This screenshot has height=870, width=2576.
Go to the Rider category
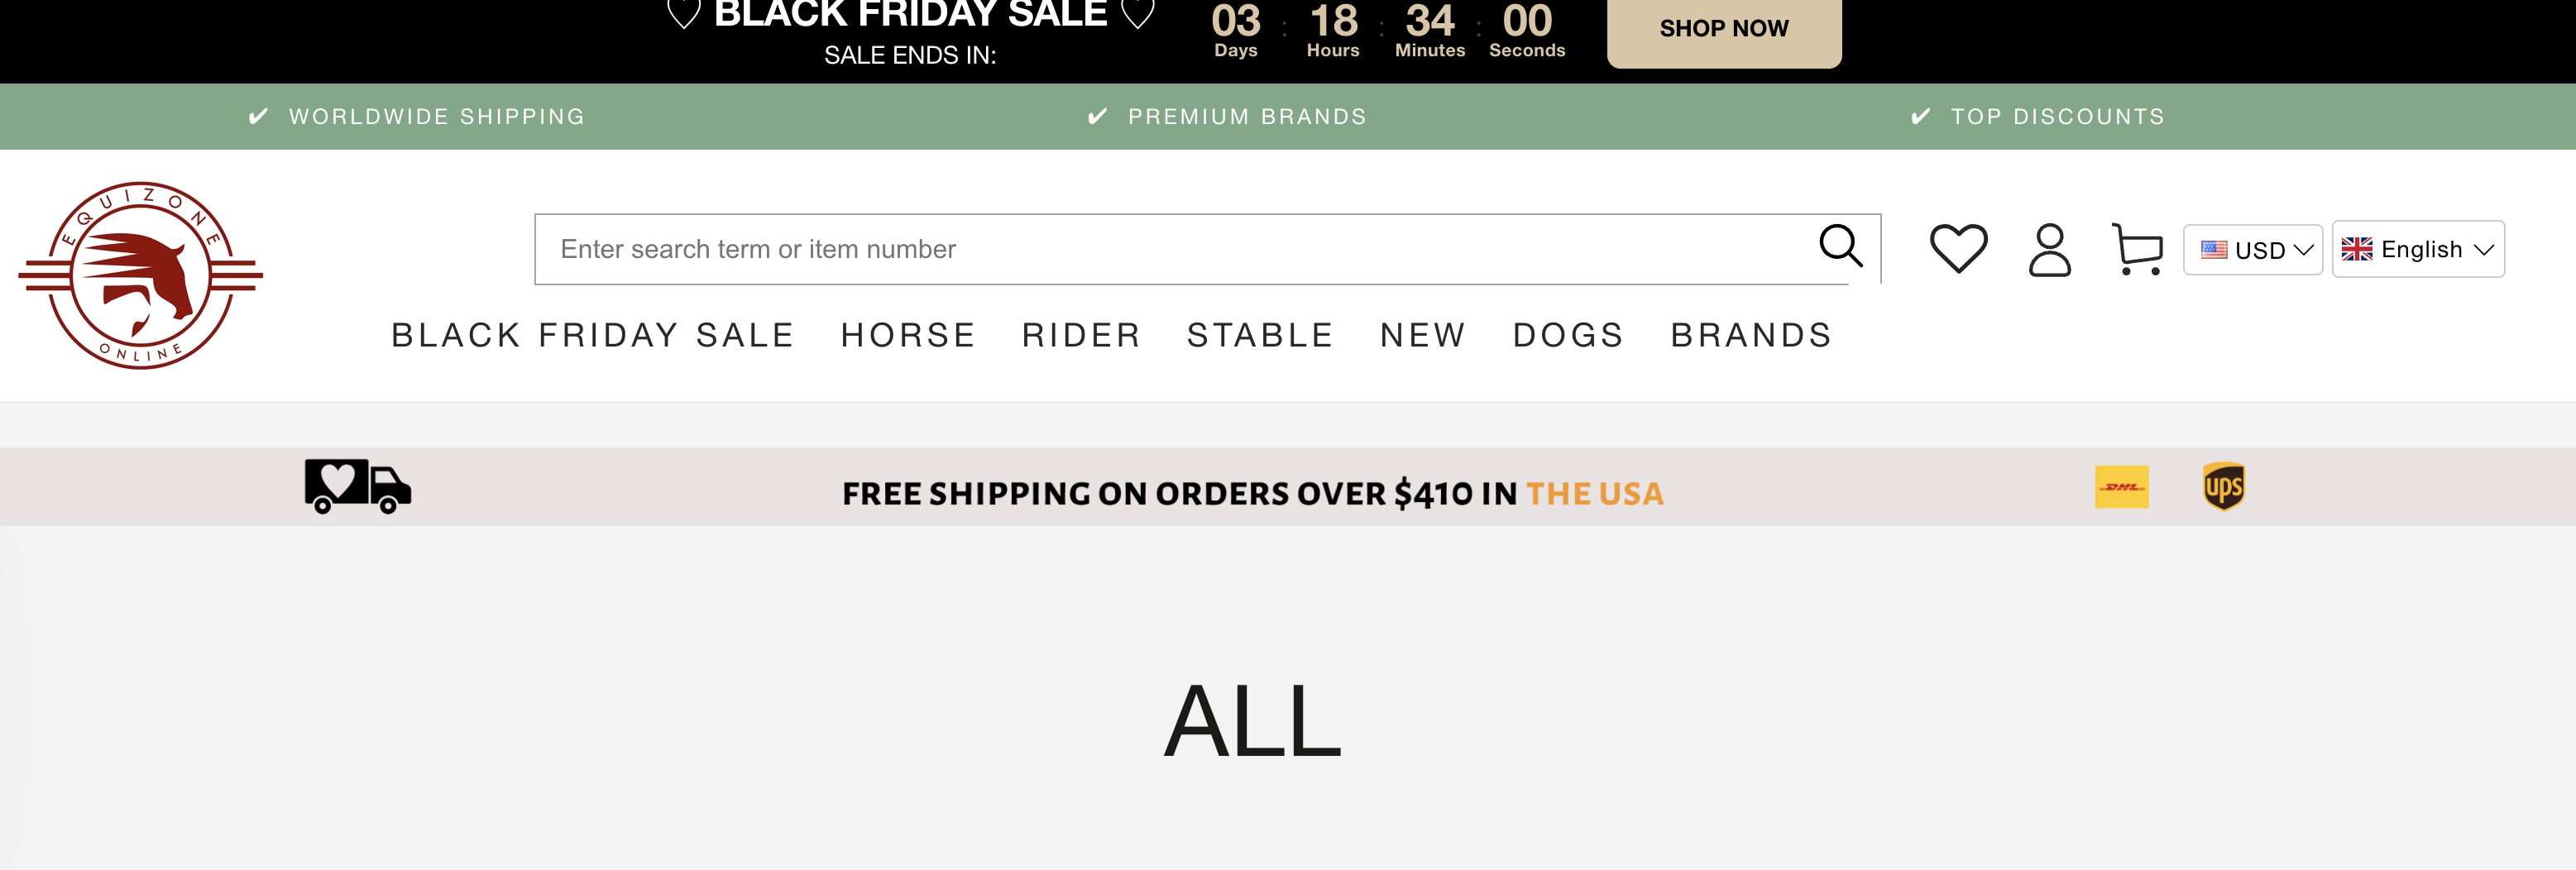[1081, 335]
